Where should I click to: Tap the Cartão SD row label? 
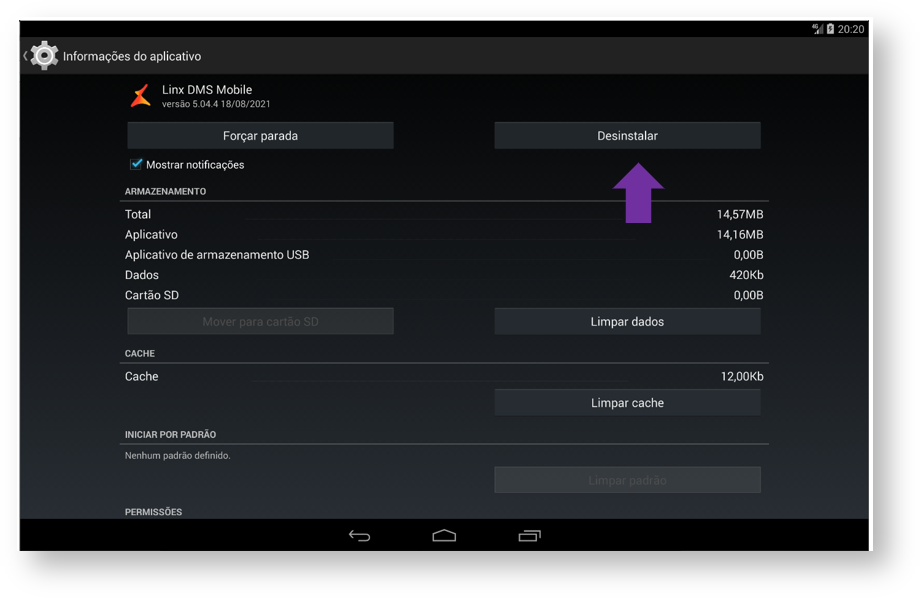click(152, 295)
